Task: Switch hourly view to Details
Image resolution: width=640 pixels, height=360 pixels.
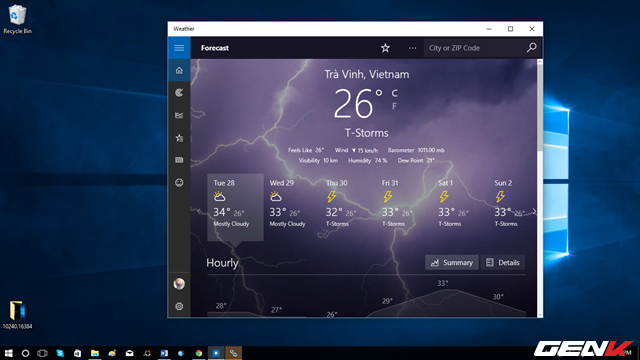Action: (x=502, y=262)
